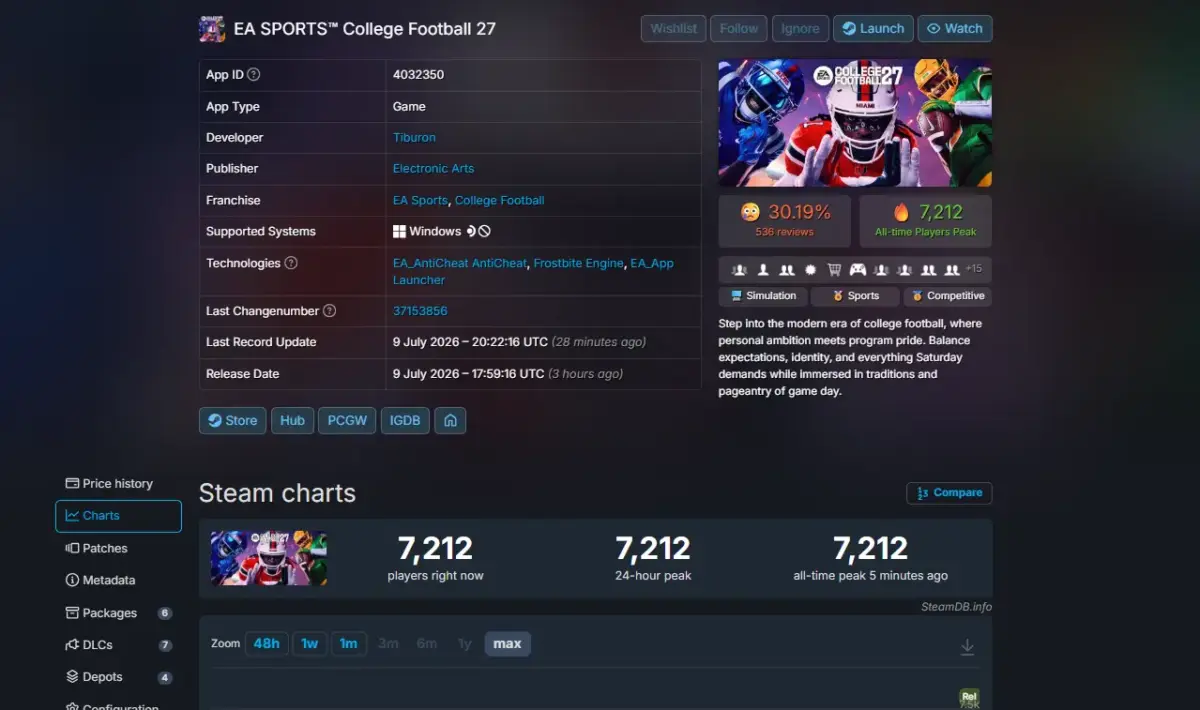Click the round badge achievements category icon
The width and height of the screenshot is (1200, 710).
(x=810, y=270)
